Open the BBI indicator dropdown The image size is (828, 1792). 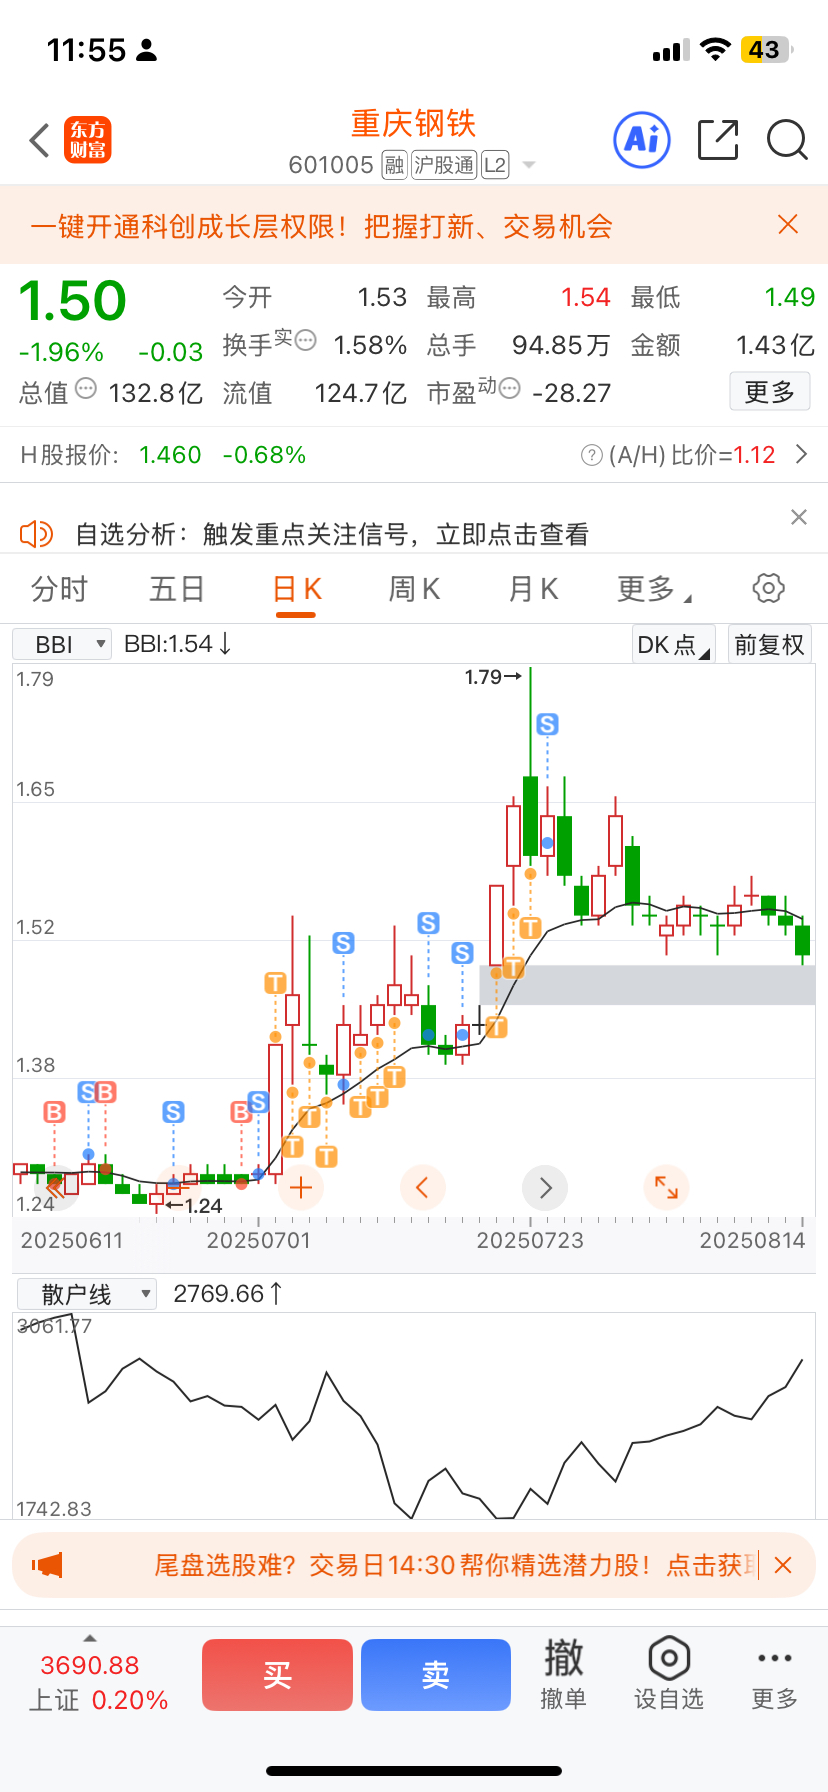pos(62,645)
